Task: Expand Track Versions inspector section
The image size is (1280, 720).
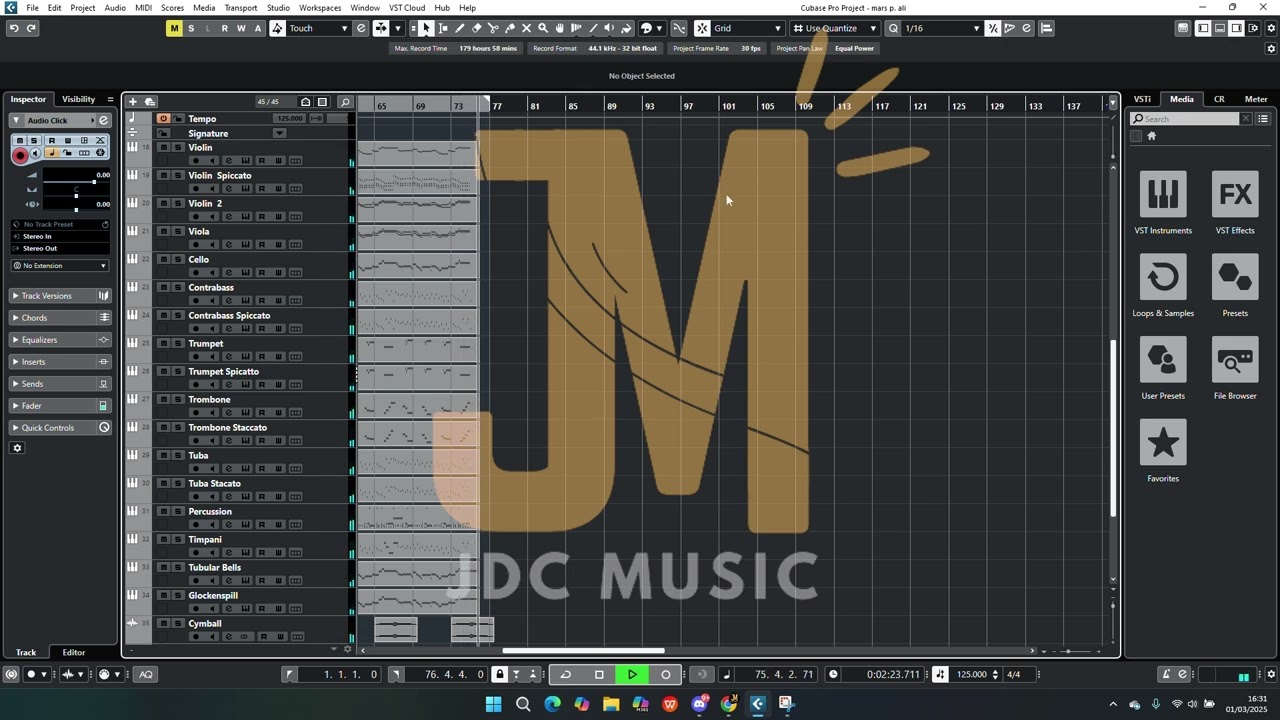Action: [x=60, y=296]
